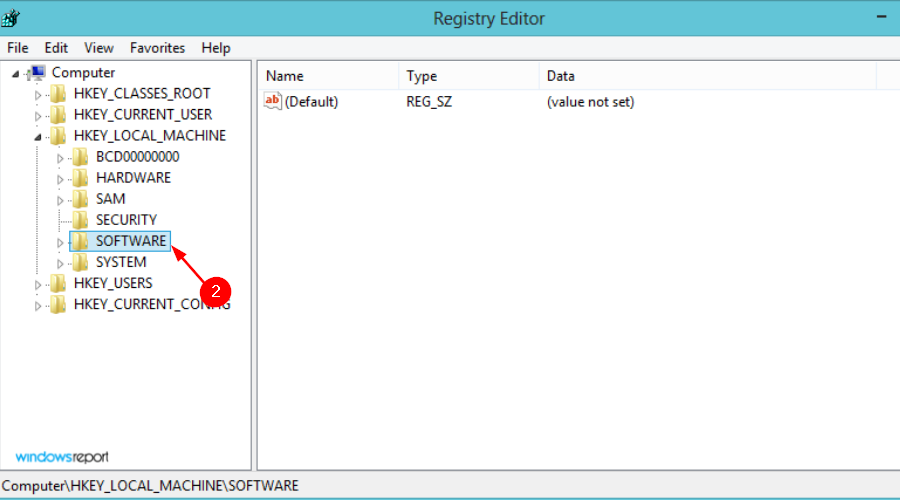Select the HKEY_LOCAL_MACHINE label
The height and width of the screenshot is (500, 900).
150,136
